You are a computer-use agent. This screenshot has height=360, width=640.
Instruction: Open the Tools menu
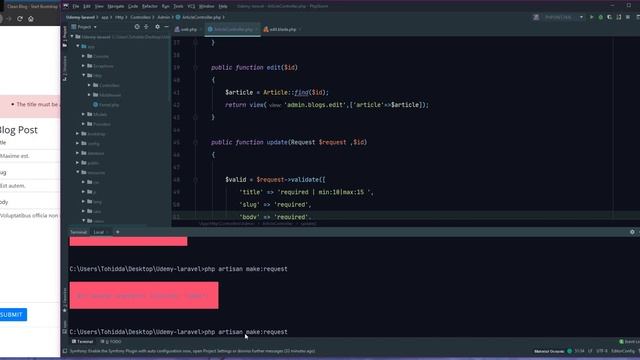pos(178,6)
